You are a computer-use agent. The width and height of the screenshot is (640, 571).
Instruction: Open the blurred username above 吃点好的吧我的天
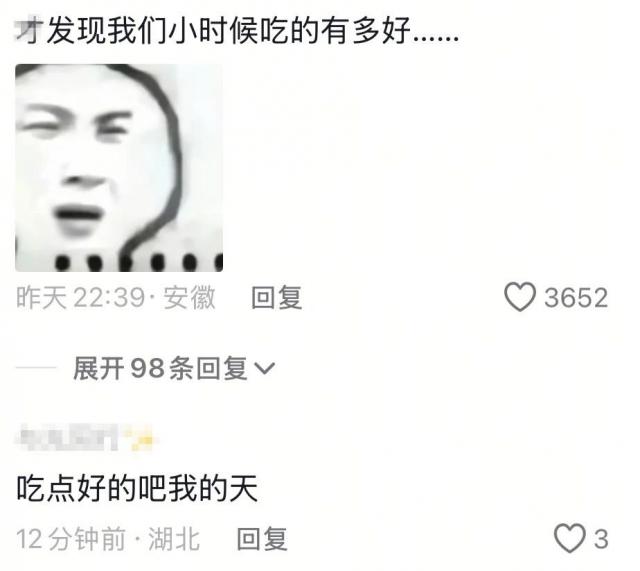tap(67, 438)
